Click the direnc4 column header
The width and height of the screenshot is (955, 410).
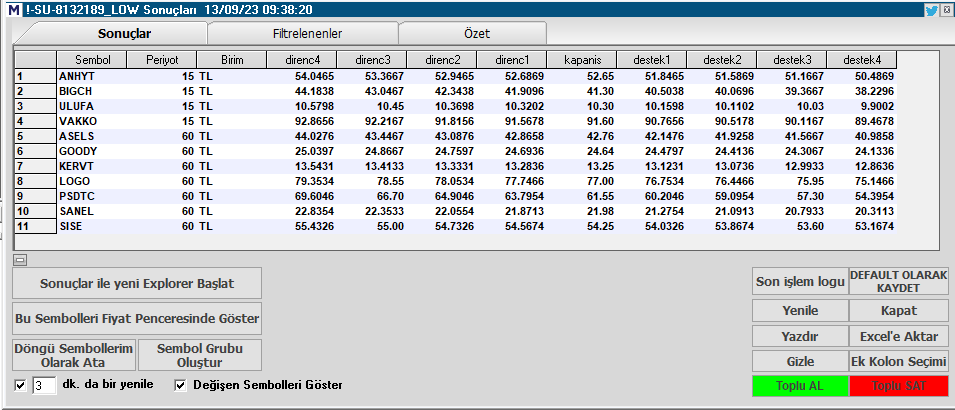click(302, 60)
